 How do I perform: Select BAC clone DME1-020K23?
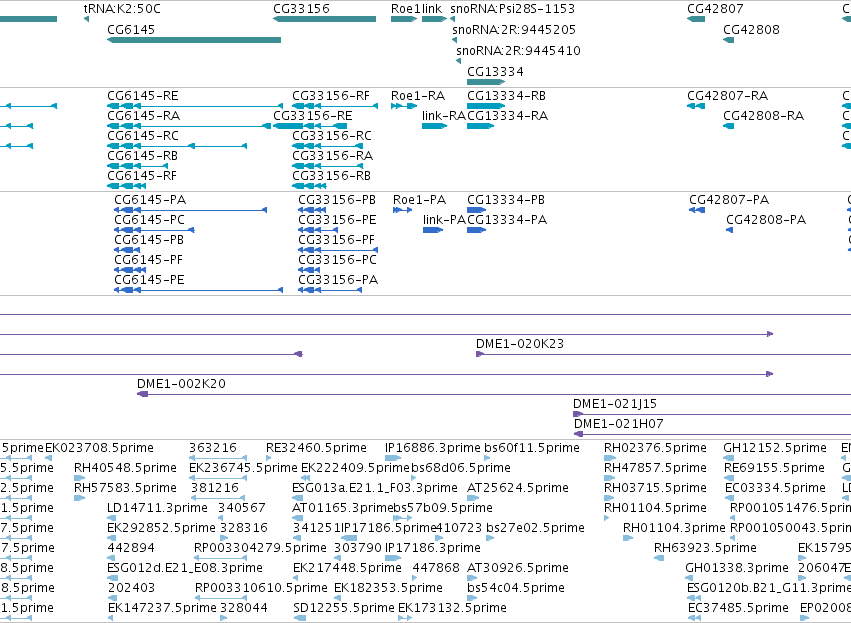pyautogui.click(x=520, y=344)
